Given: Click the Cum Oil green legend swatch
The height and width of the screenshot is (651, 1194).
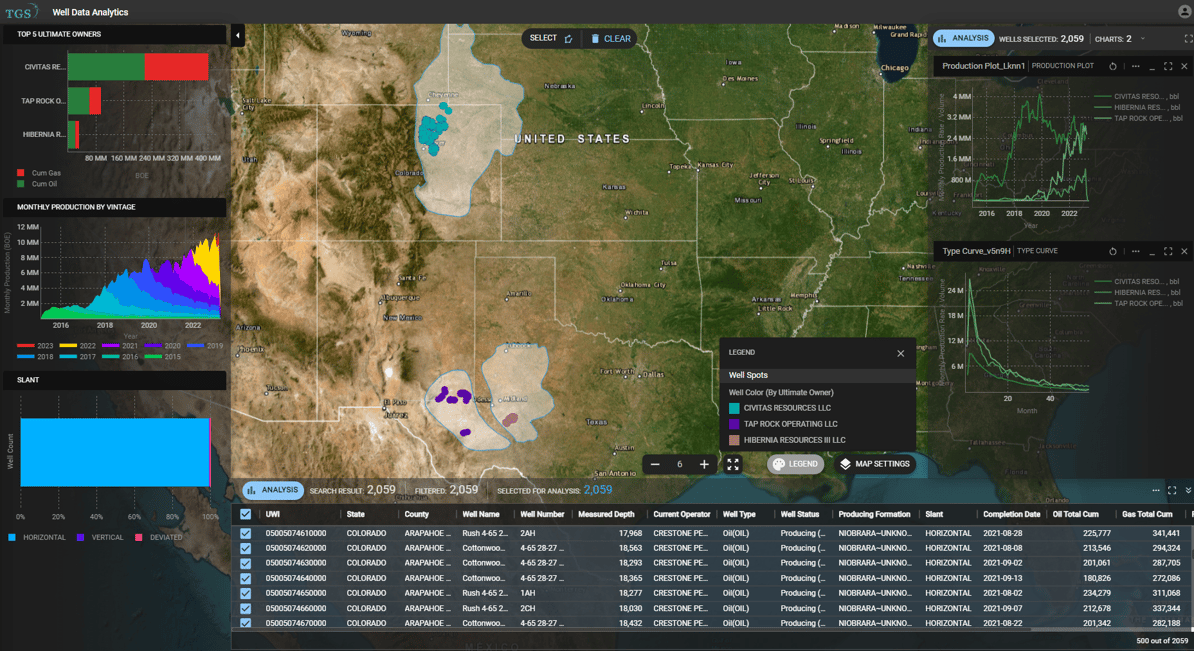Looking at the screenshot, I should pyautogui.click(x=21, y=183).
